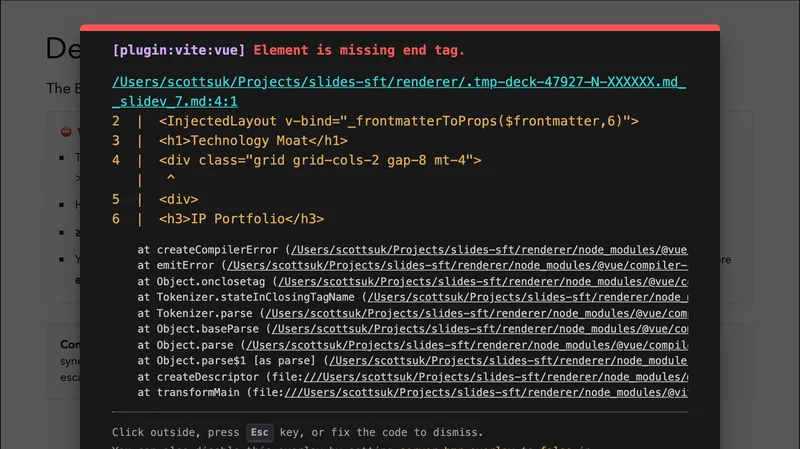Click the caret marker under the div line
The width and height of the screenshot is (800, 449).
[170, 179]
